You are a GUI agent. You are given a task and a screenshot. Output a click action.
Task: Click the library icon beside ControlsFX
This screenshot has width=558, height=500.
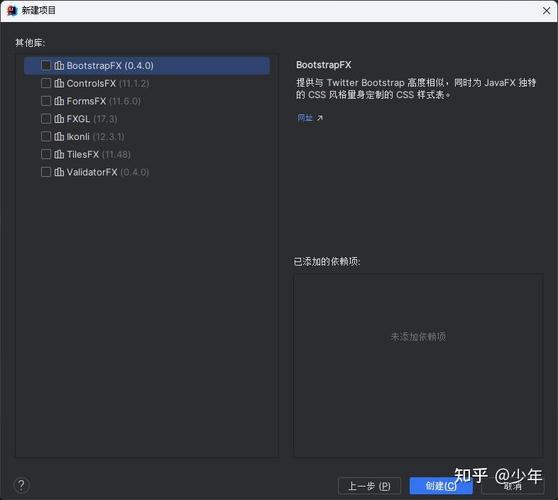click(x=59, y=83)
